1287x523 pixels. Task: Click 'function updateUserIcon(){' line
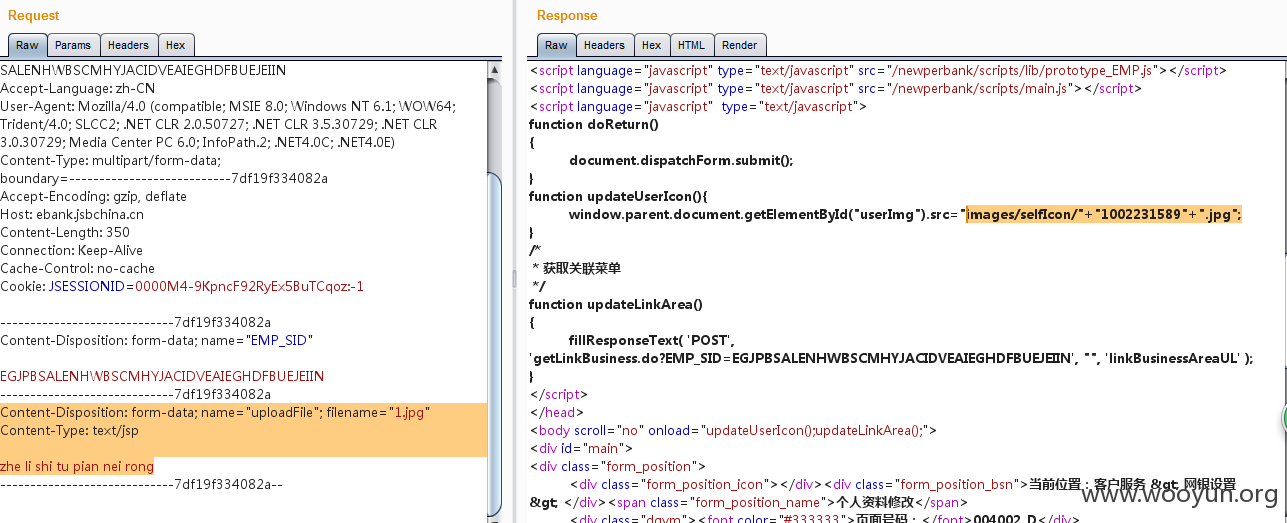click(x=618, y=196)
